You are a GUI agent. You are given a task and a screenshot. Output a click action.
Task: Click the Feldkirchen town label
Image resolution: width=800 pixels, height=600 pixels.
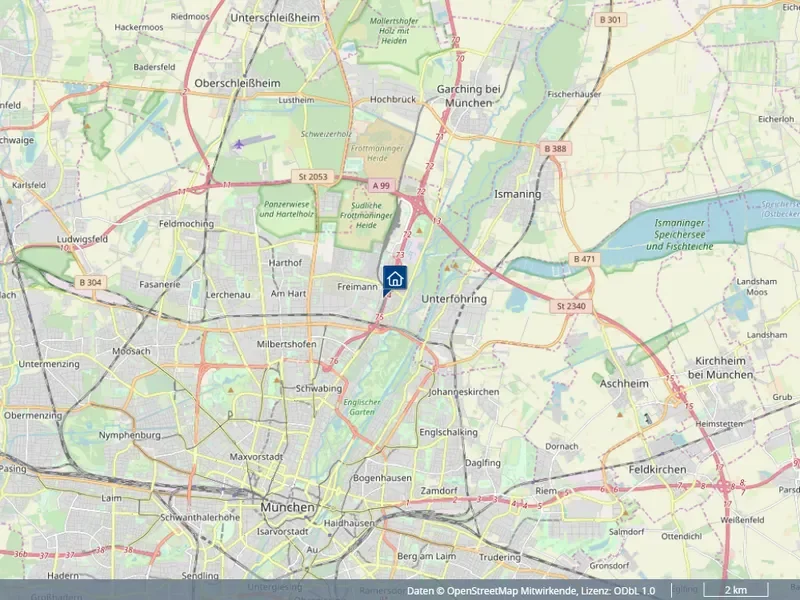(657, 469)
